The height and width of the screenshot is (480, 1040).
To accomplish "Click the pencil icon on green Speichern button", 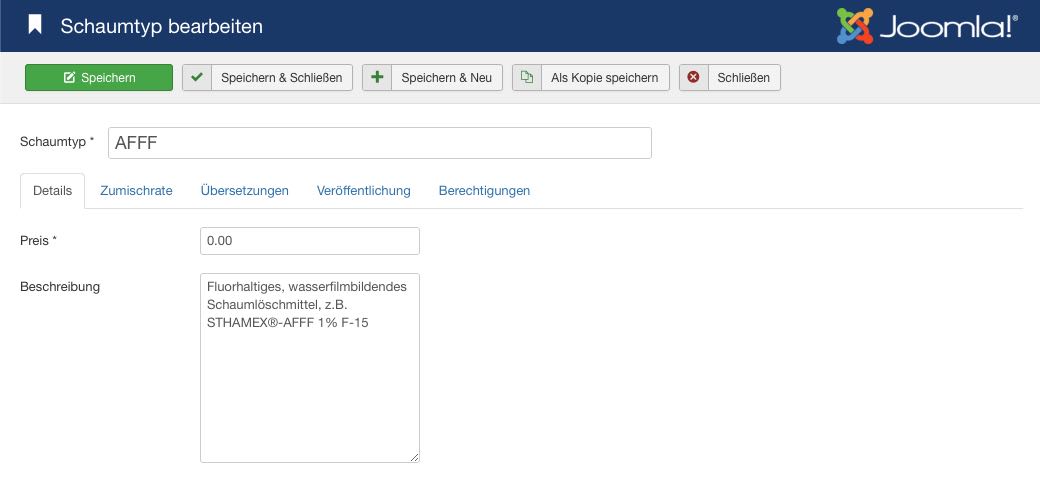I will pyautogui.click(x=69, y=78).
